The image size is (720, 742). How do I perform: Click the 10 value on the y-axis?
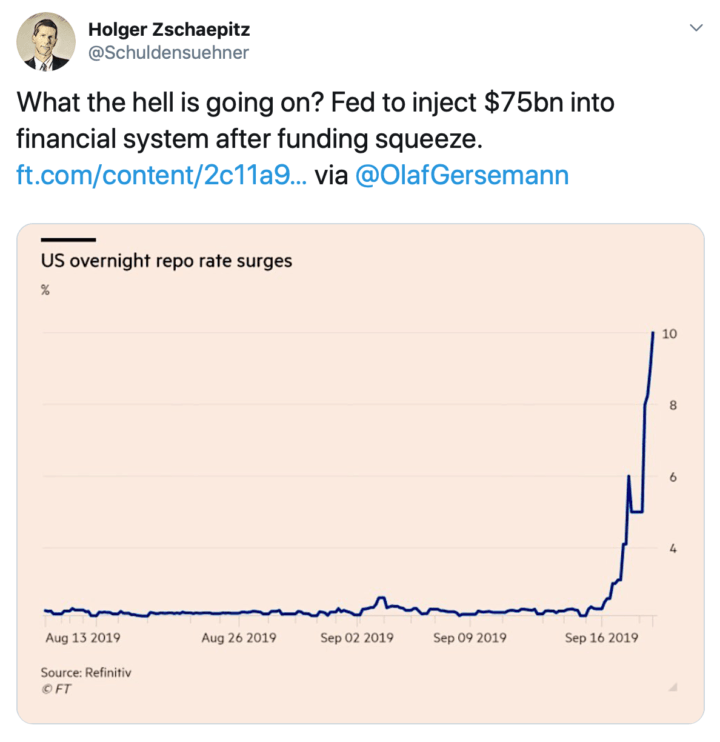(670, 334)
